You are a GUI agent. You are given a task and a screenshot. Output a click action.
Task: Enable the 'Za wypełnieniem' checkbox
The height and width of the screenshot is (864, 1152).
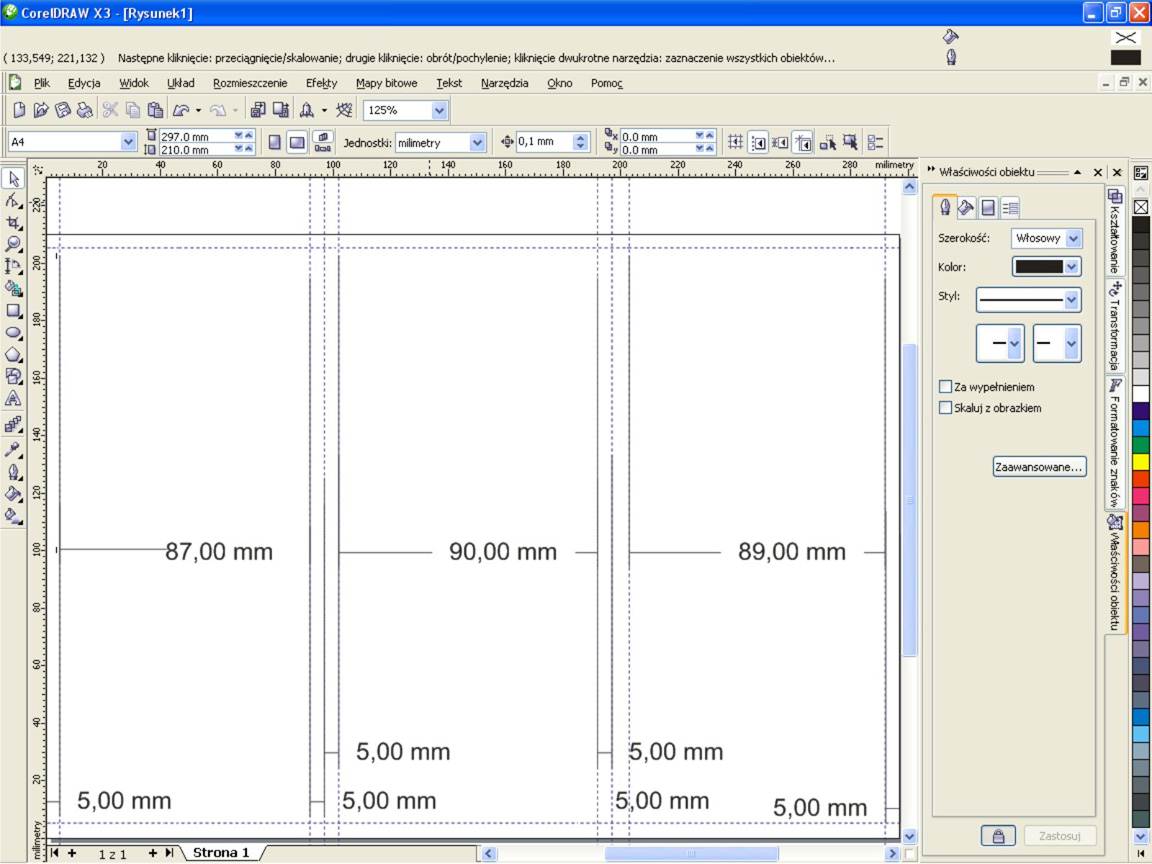click(x=945, y=387)
